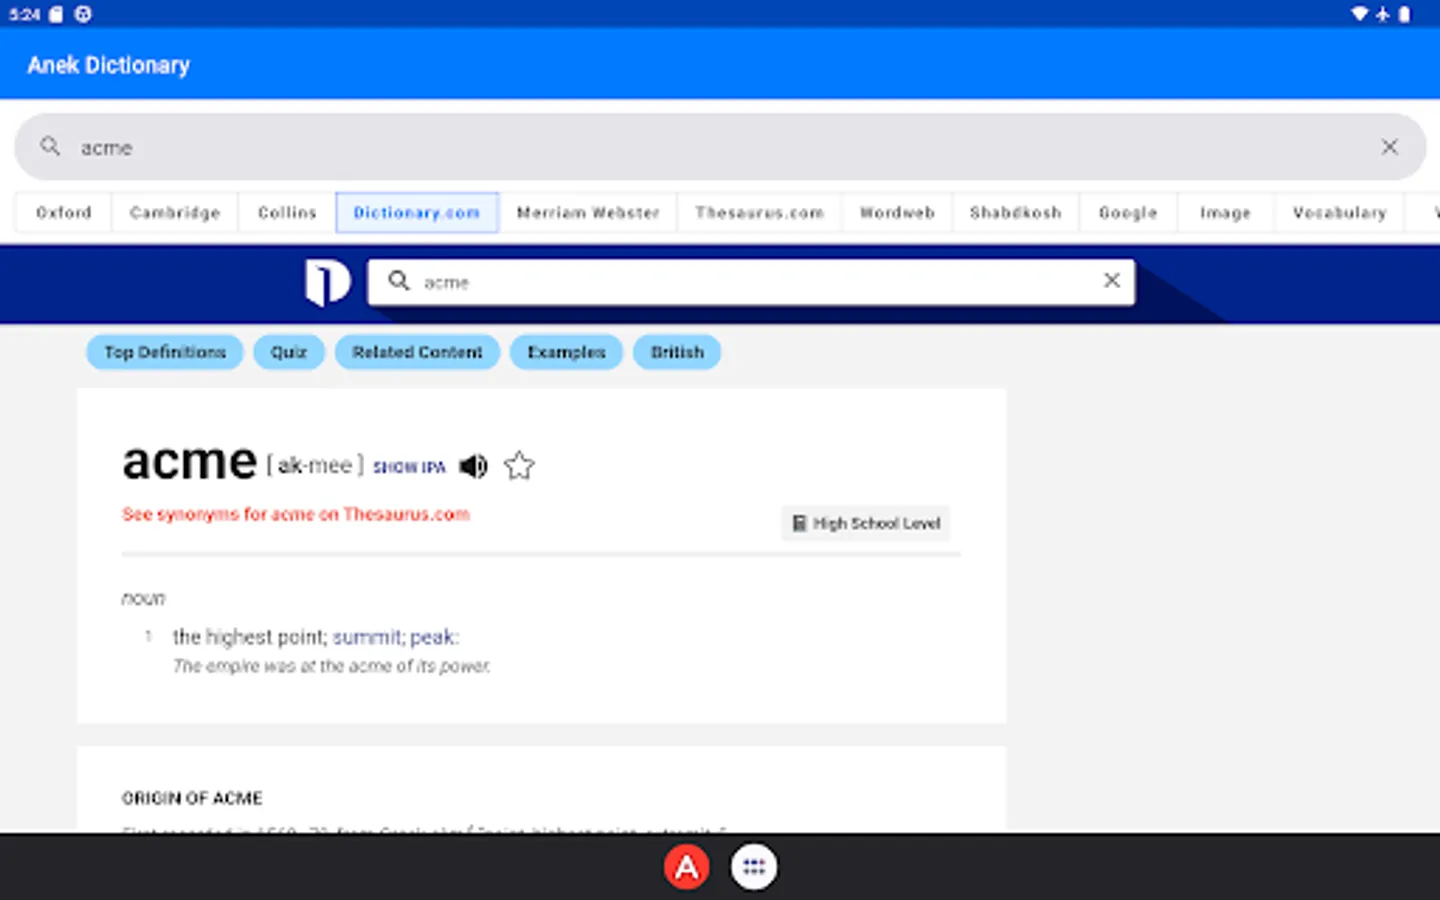Image resolution: width=1440 pixels, height=900 pixels.
Task: Open the Google tab
Action: coord(1128,213)
